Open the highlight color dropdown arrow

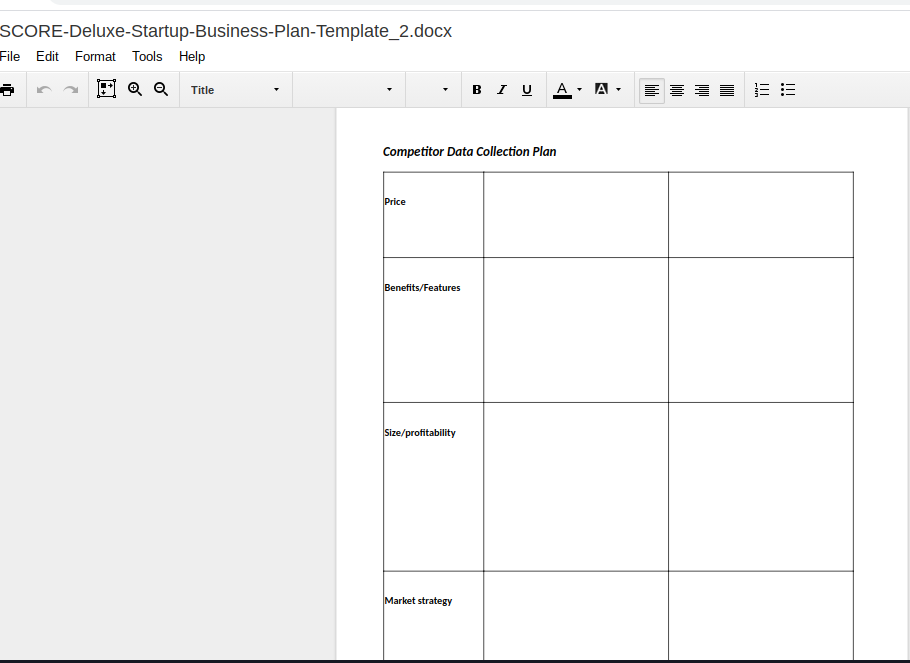(618, 89)
